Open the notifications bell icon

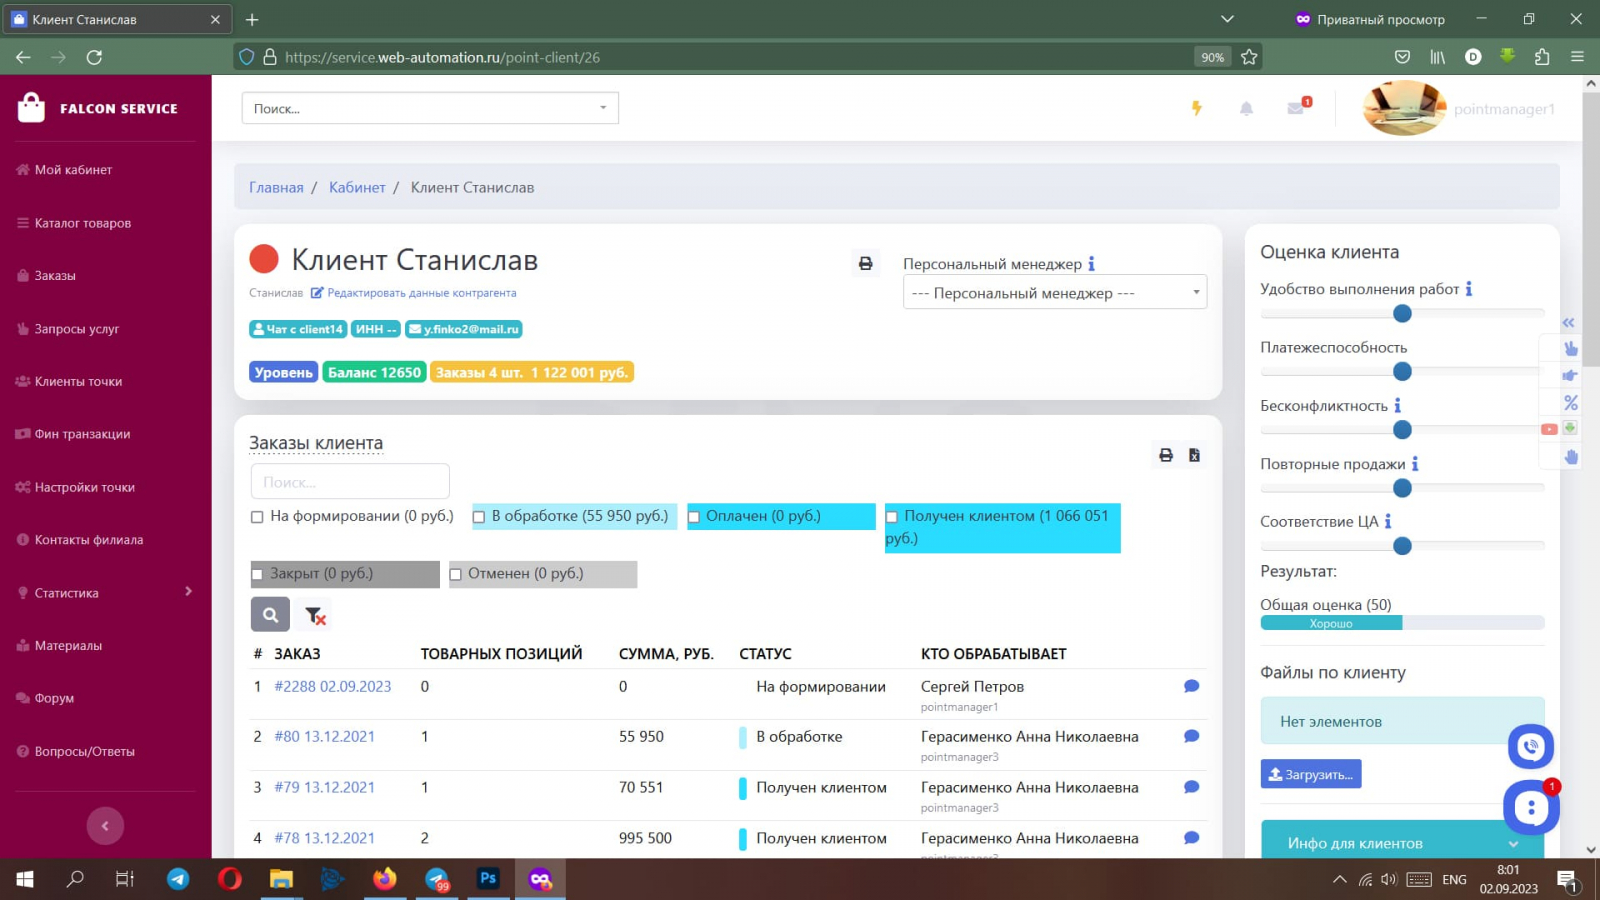click(1246, 108)
